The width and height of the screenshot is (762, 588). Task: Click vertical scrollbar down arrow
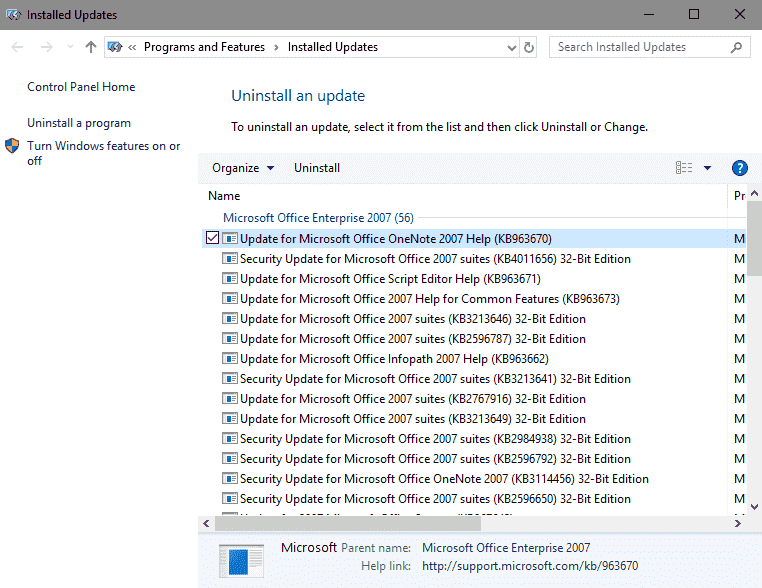point(754,507)
